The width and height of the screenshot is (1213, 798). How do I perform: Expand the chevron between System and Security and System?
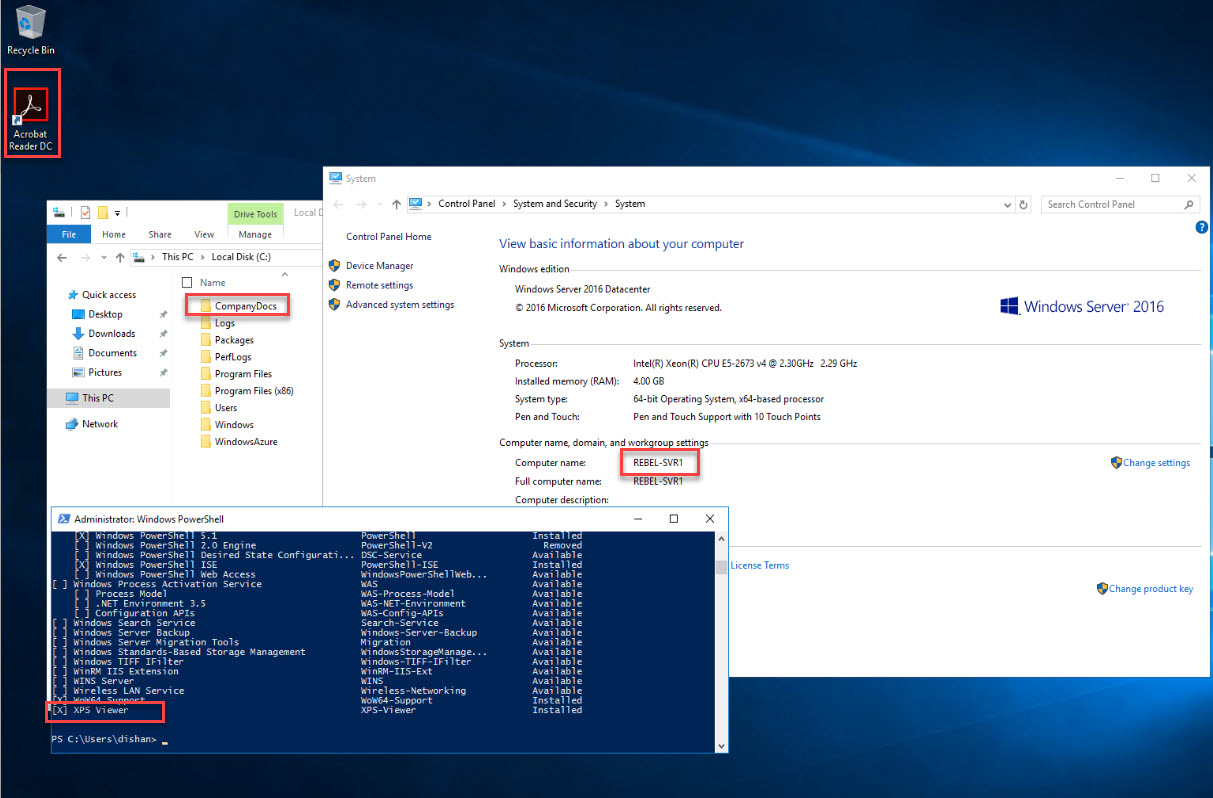pyautogui.click(x=606, y=204)
